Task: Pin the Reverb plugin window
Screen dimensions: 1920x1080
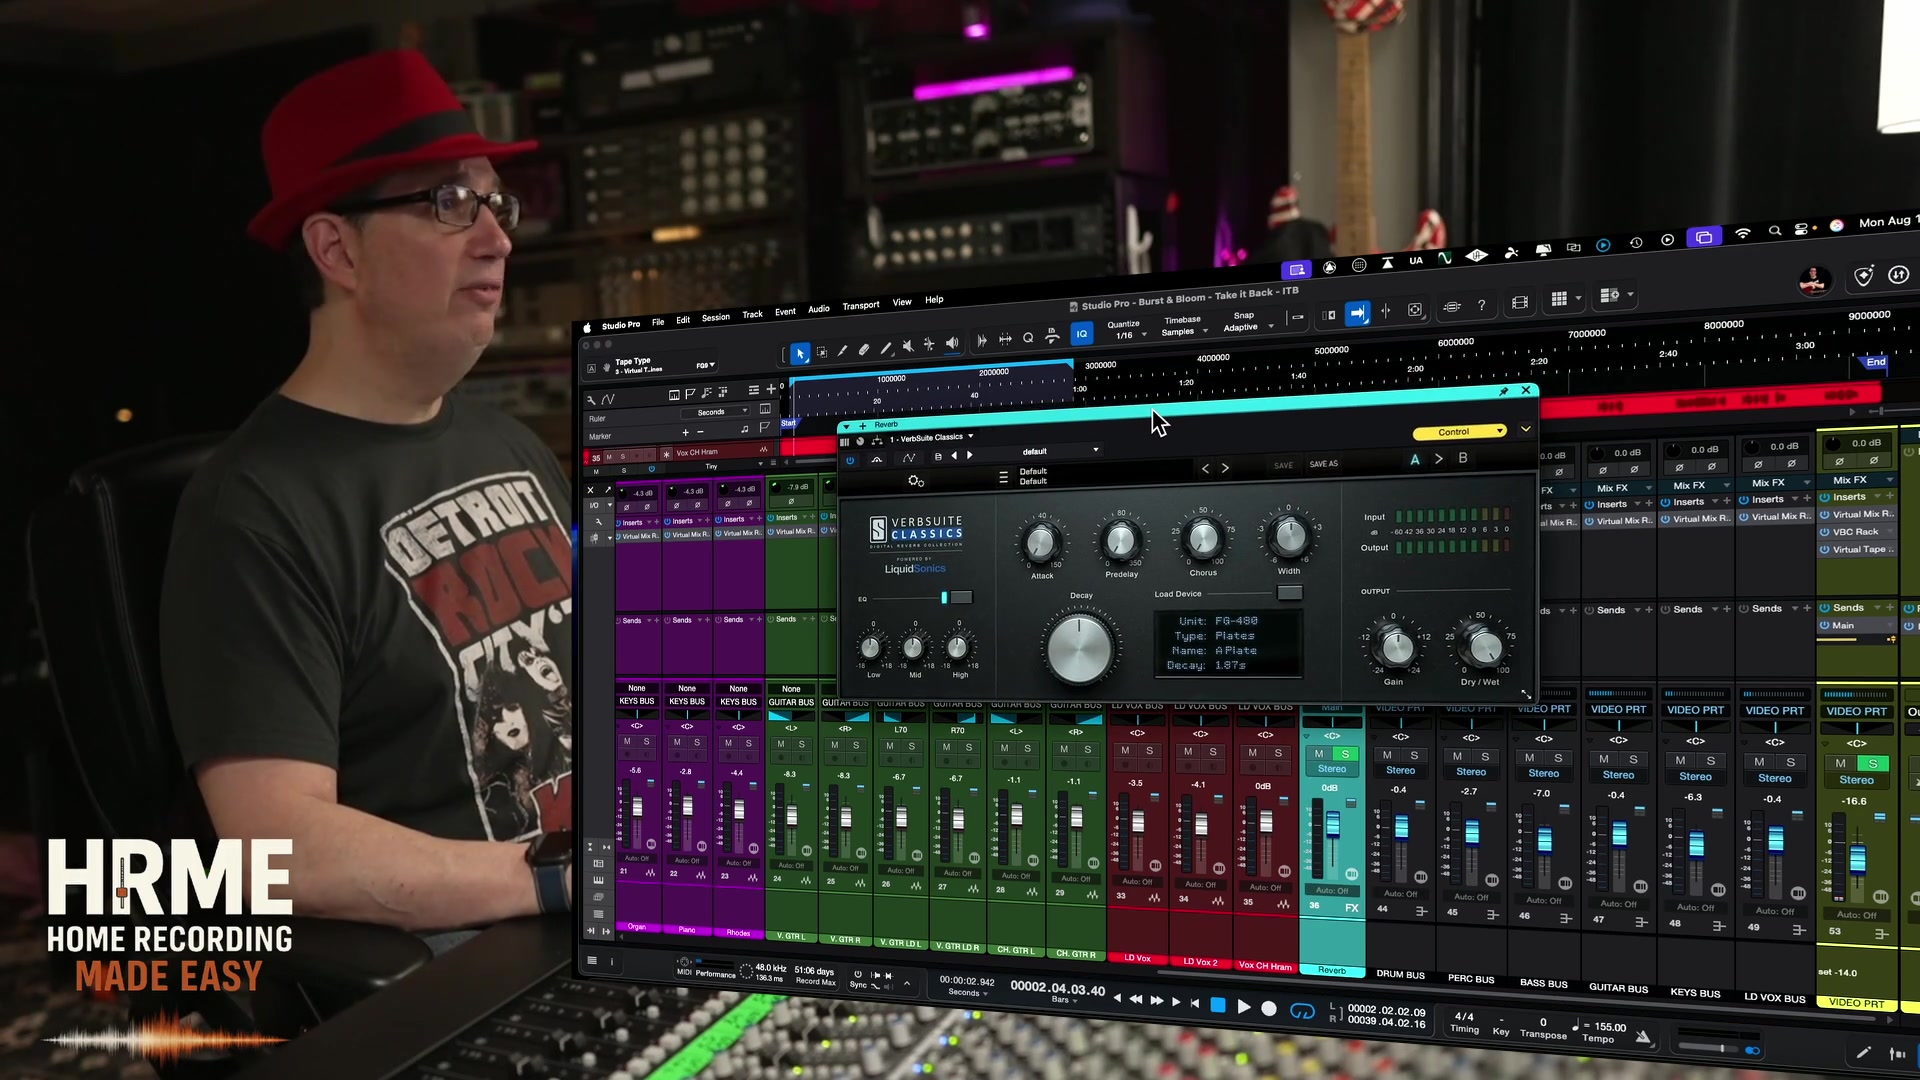Action: click(x=1504, y=391)
